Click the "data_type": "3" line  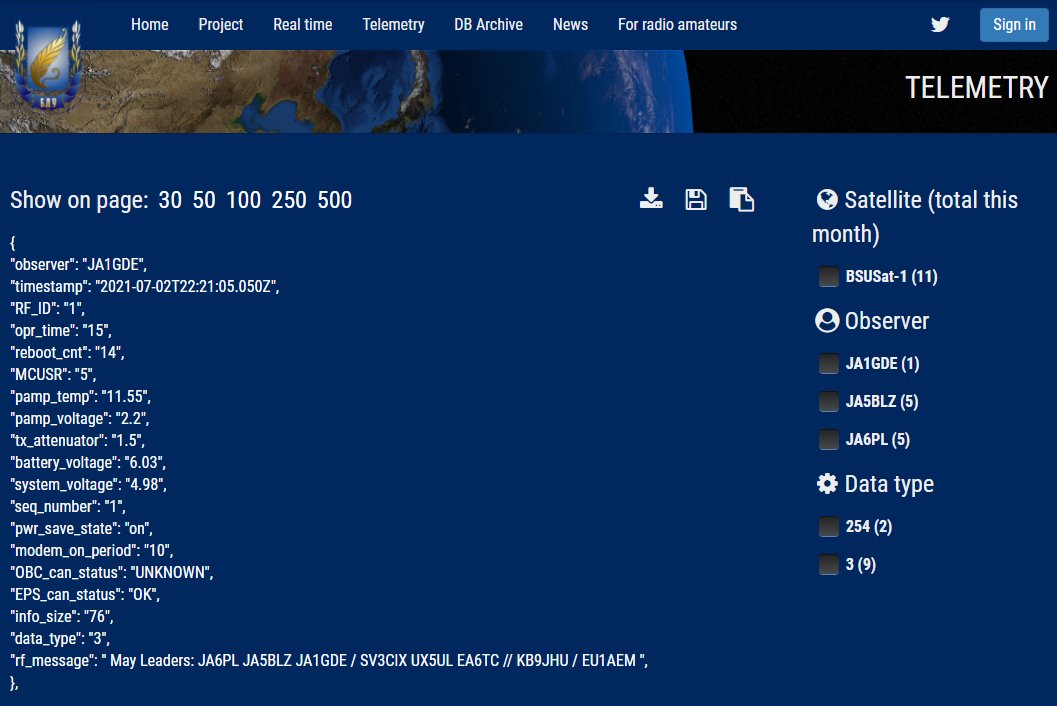[x=60, y=639]
